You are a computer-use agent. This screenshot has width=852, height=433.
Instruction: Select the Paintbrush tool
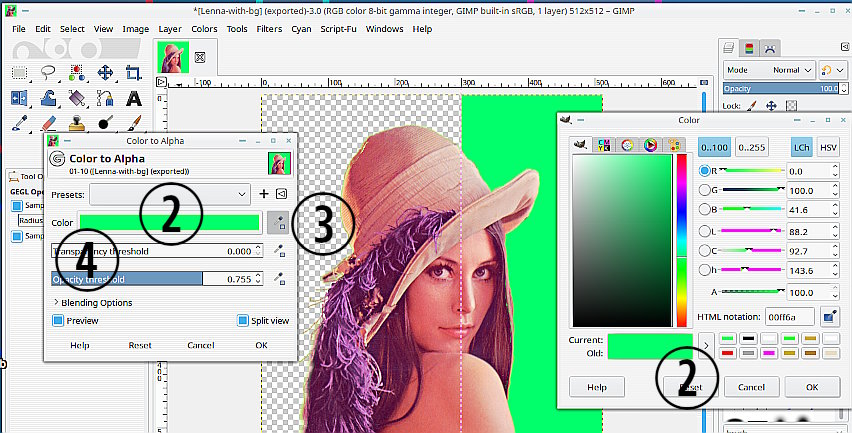pos(134,123)
